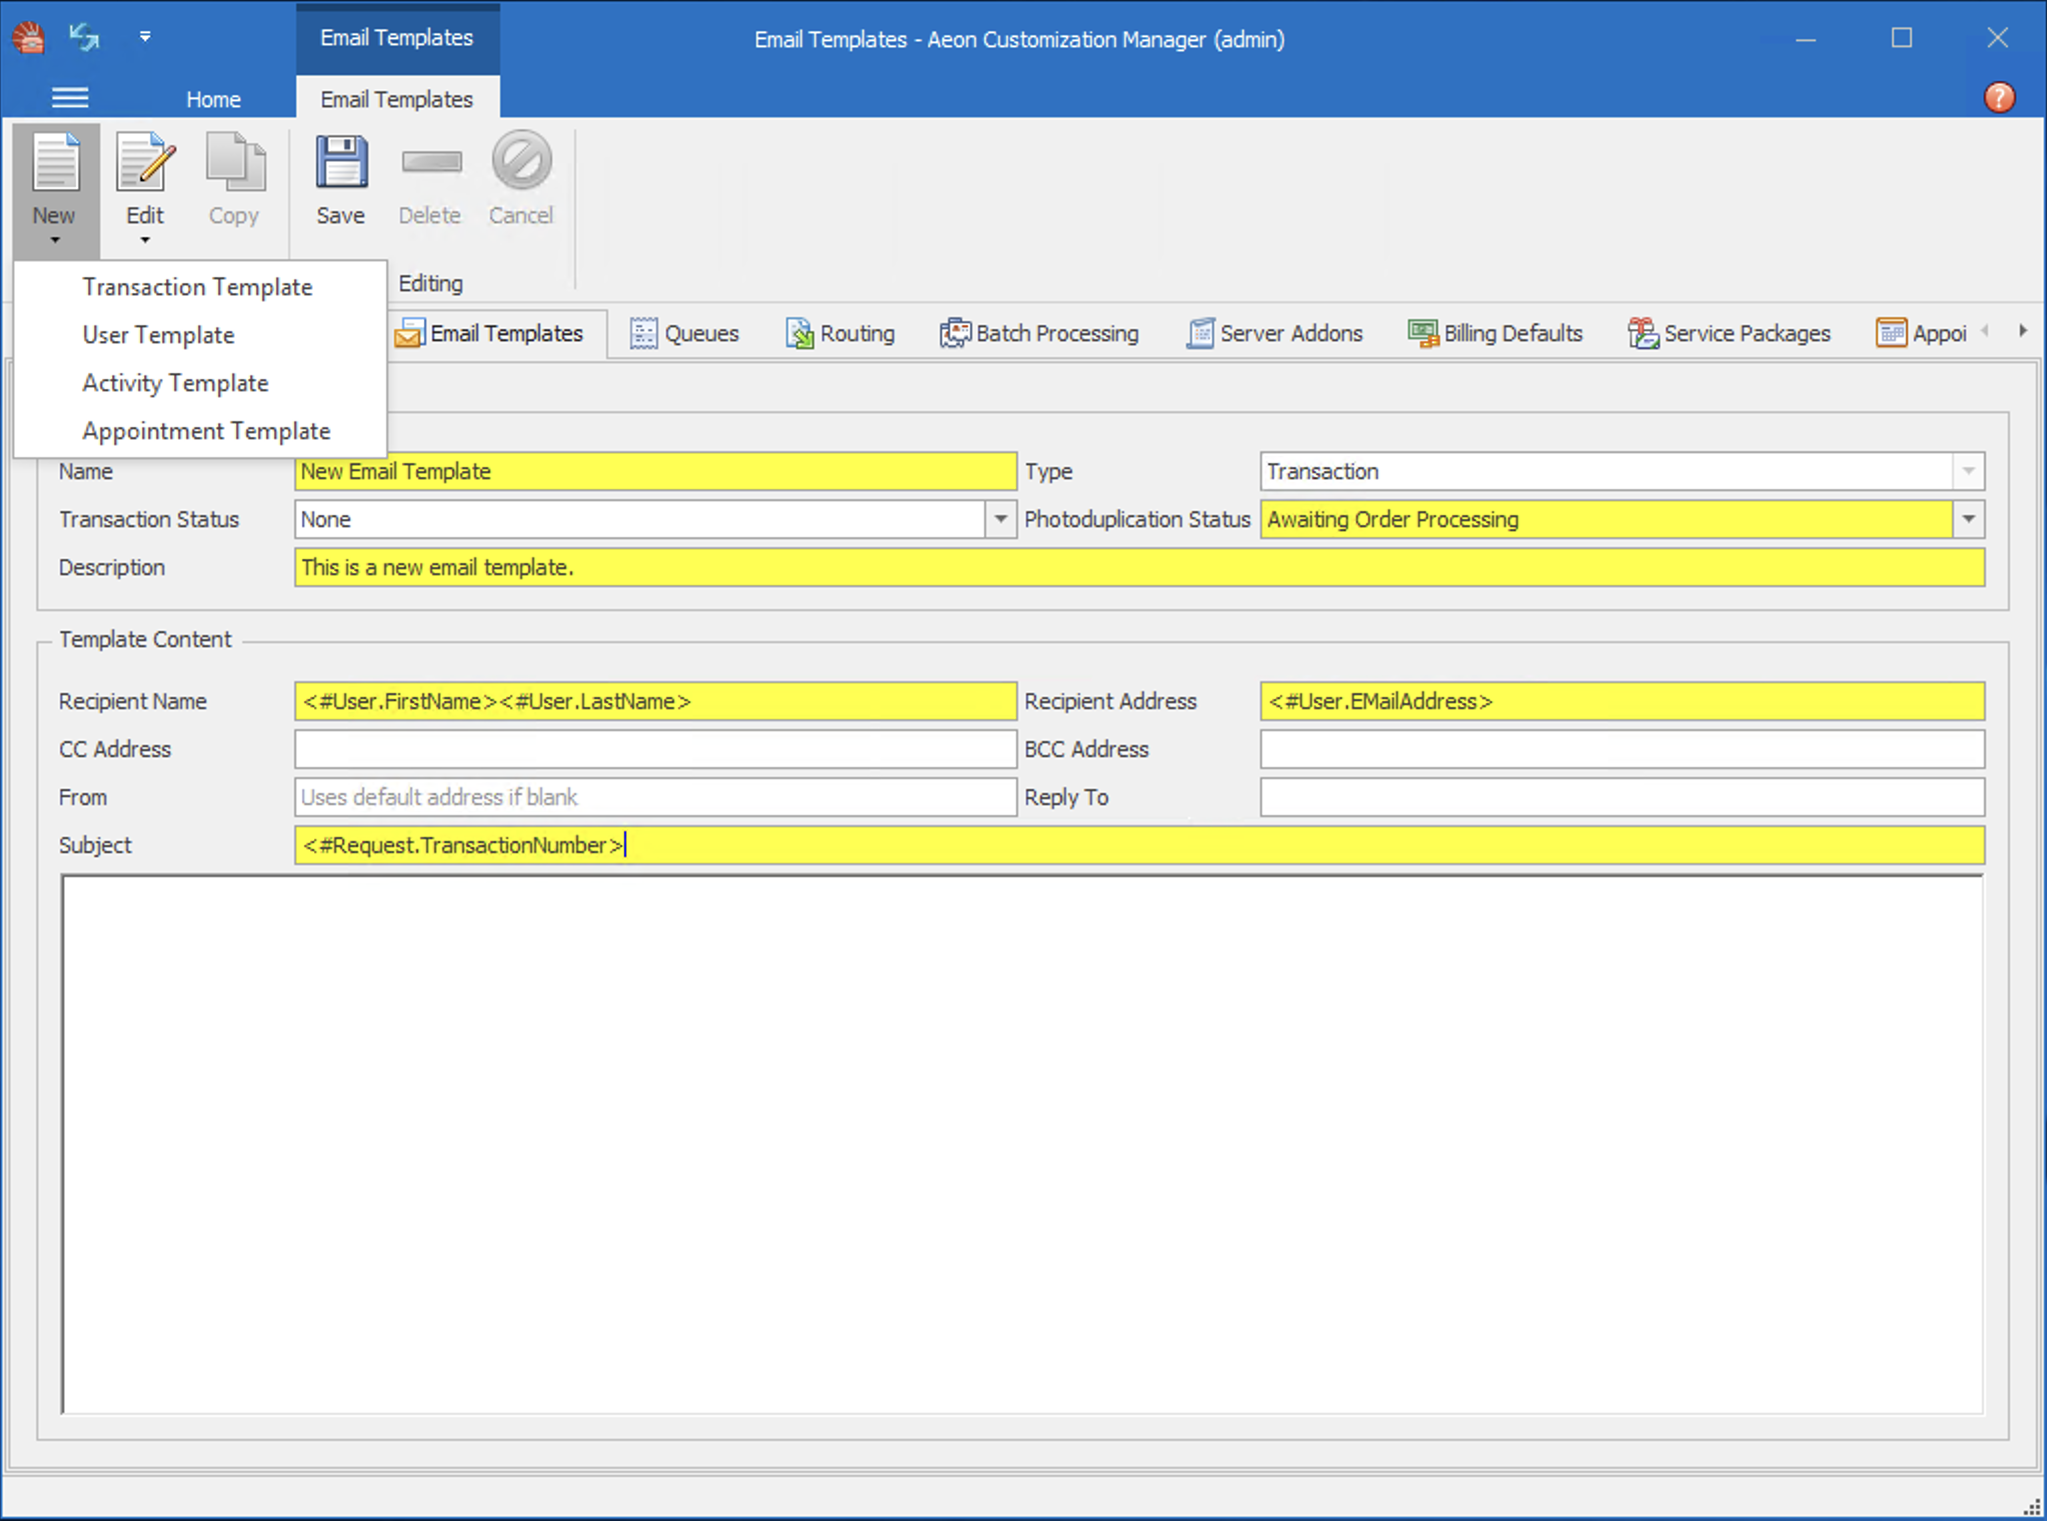The width and height of the screenshot is (2047, 1521).
Task: Open the Queues tab icon
Action: tap(644, 333)
